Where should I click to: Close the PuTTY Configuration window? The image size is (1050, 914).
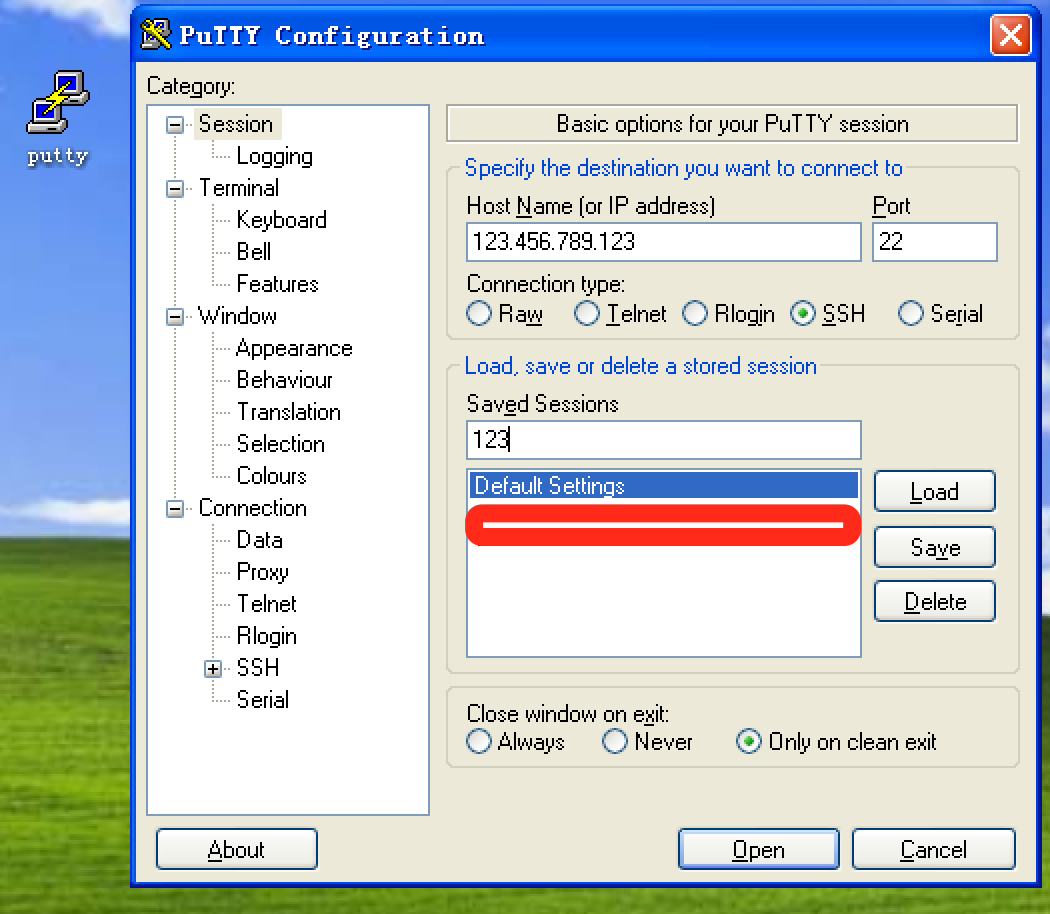click(x=1010, y=35)
